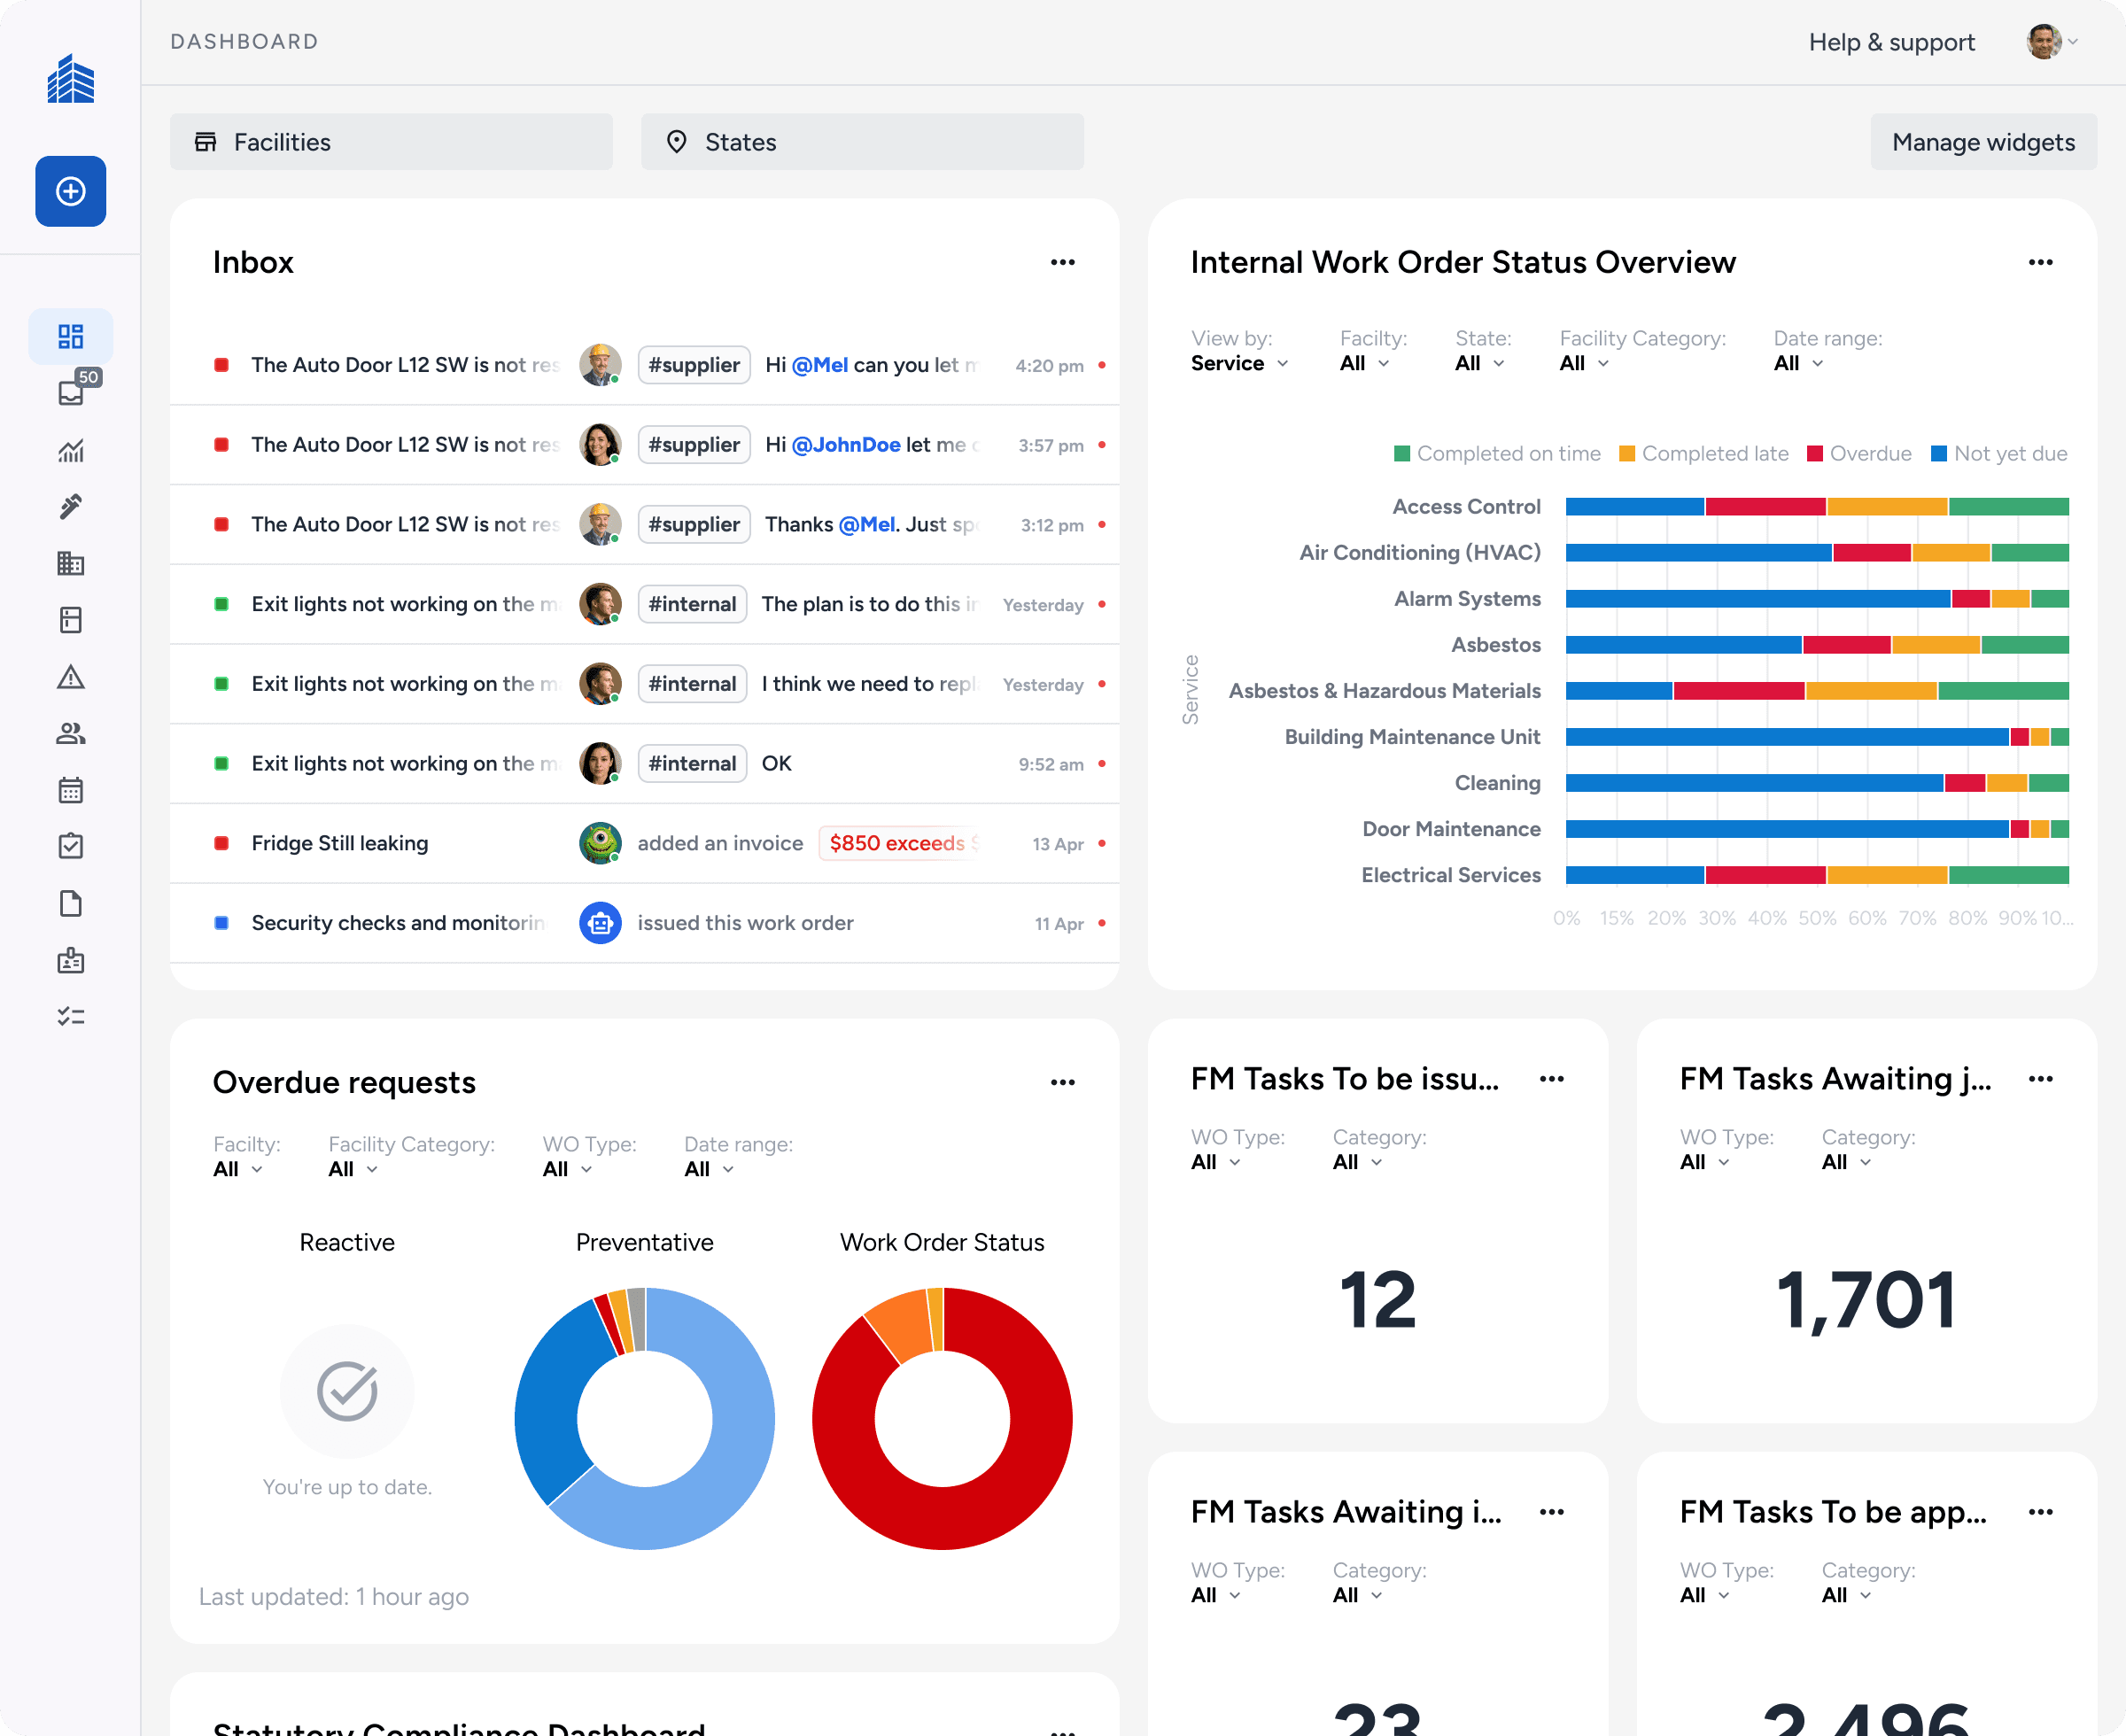Viewport: 2126px width, 1736px height.
Task: Toggle the Completed on time legend item
Action: [x=1497, y=454]
